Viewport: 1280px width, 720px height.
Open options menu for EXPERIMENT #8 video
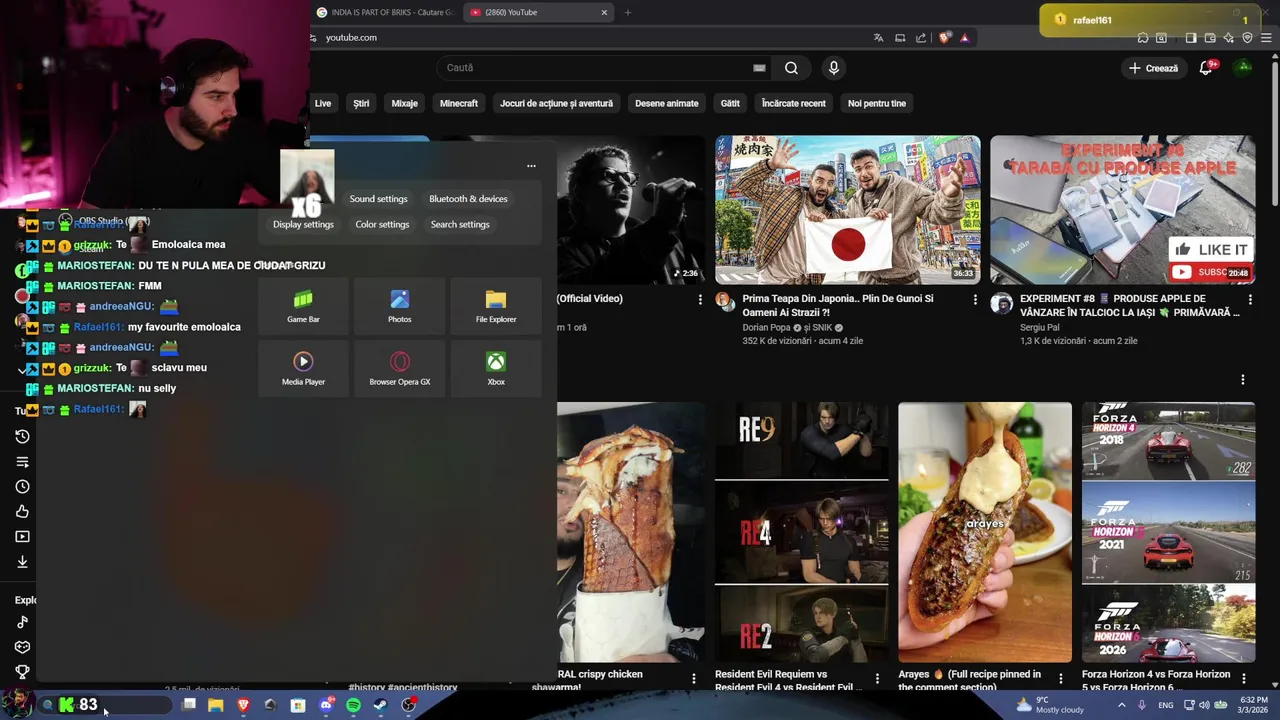(x=1250, y=299)
